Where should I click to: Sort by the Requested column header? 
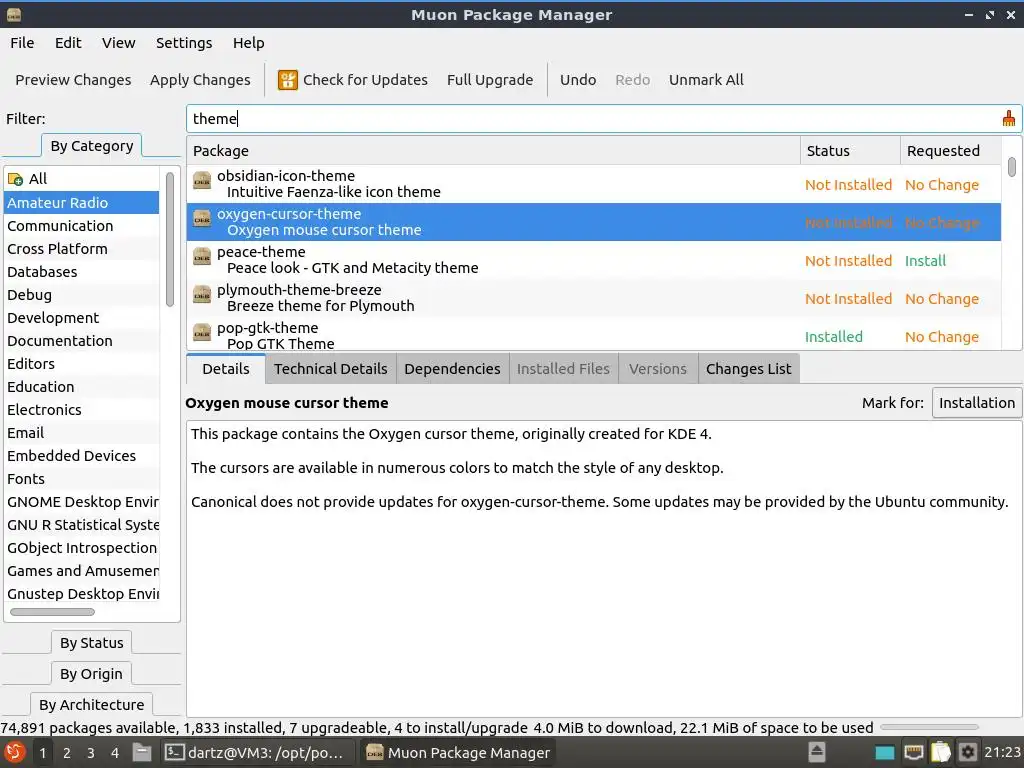coord(950,151)
